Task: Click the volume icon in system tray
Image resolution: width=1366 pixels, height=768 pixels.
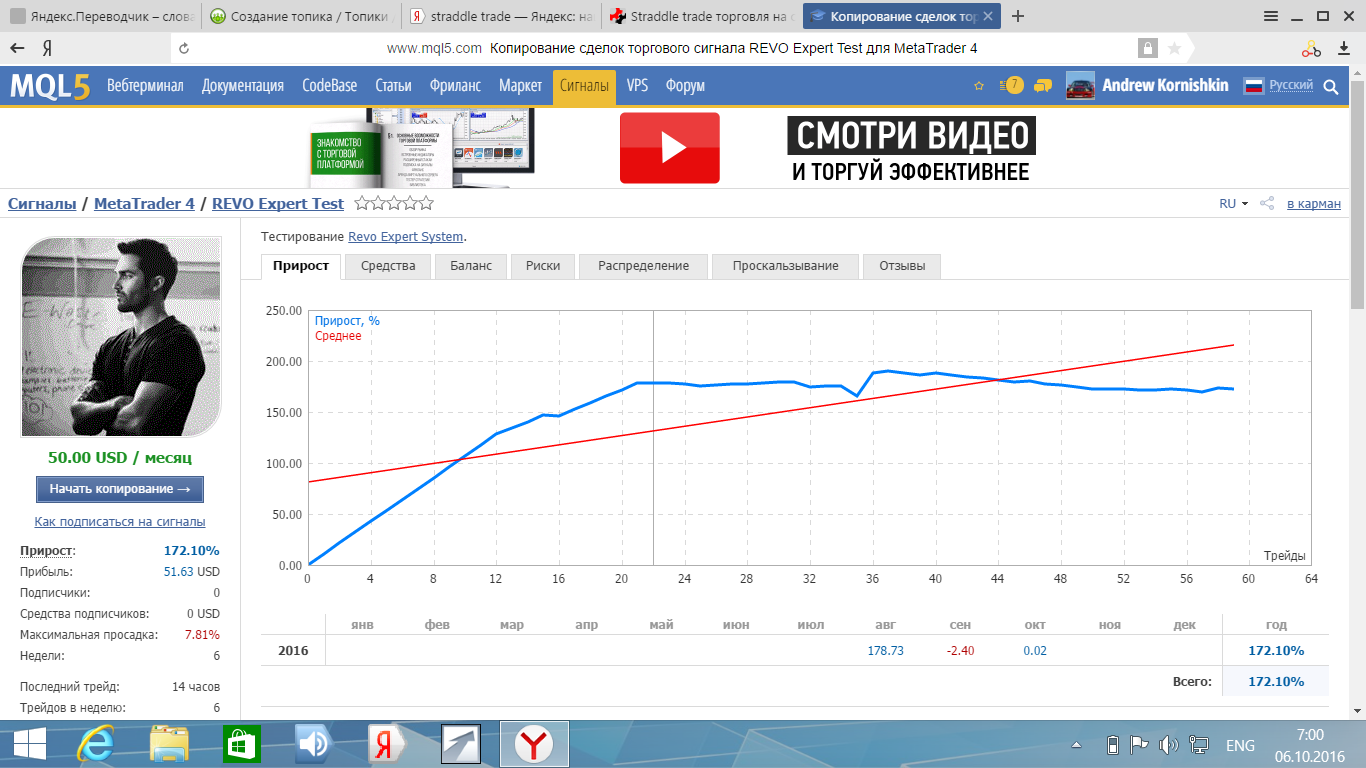Action: click(1168, 745)
